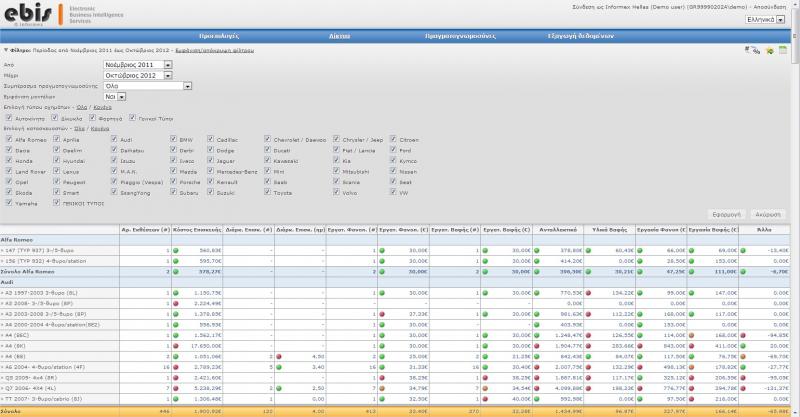Click the spreadsheet export icon at top right

(783, 50)
